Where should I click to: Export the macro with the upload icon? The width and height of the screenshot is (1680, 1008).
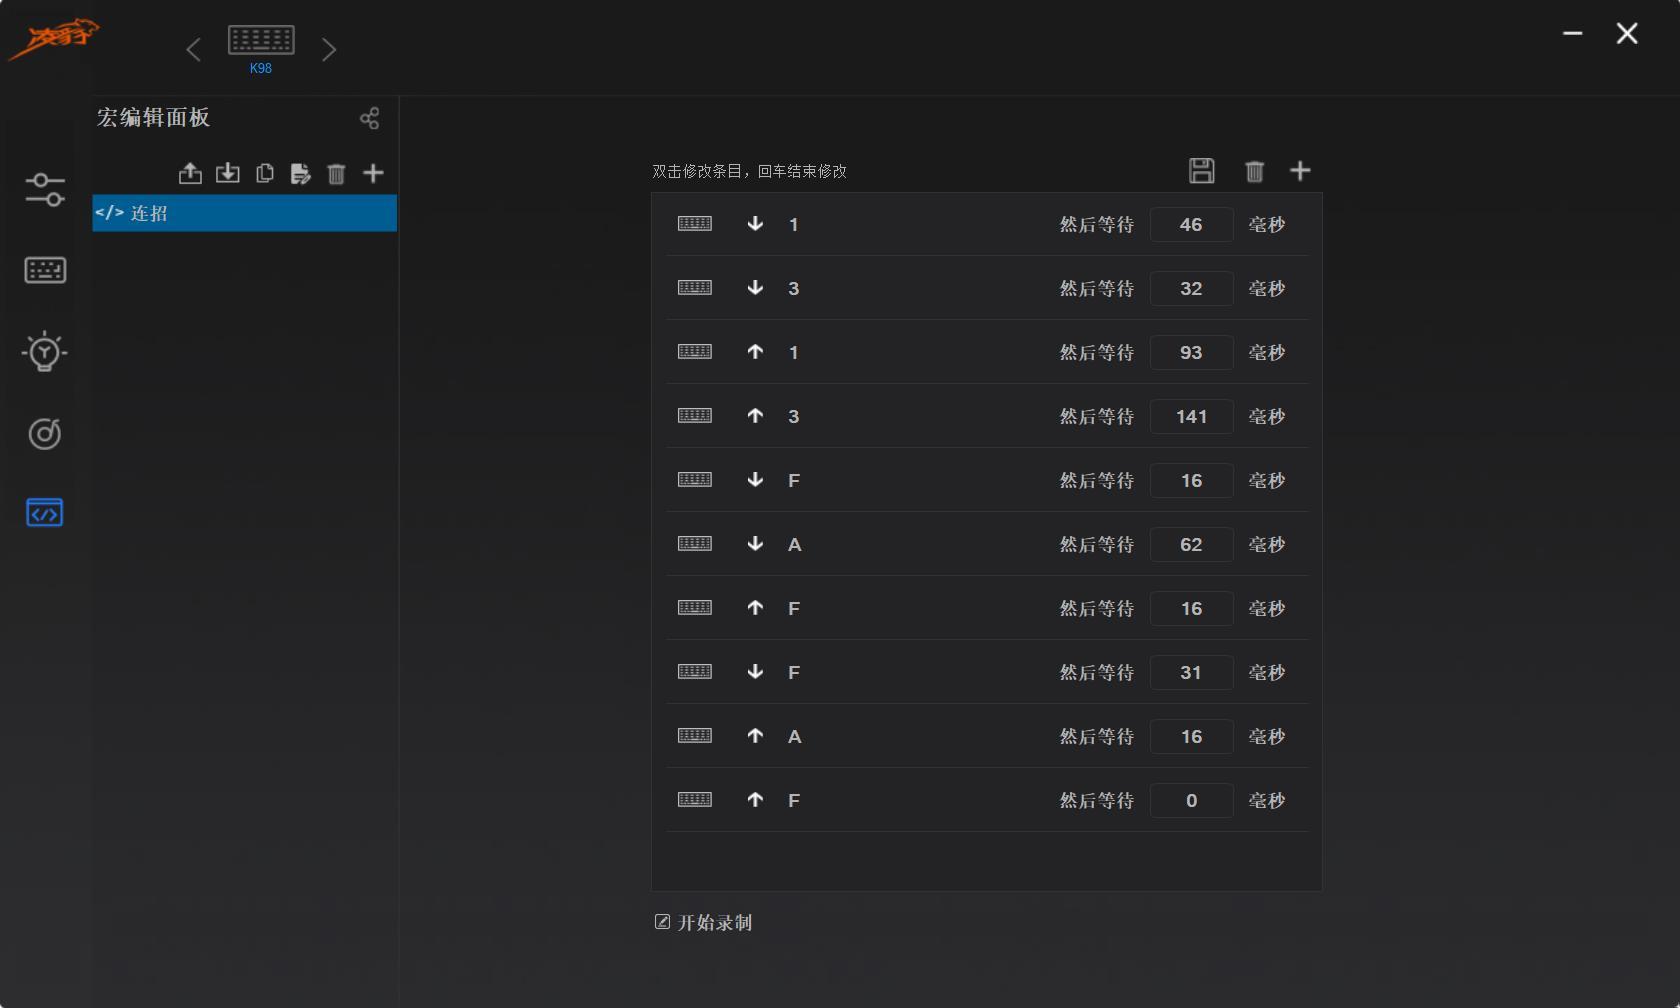tap(190, 173)
